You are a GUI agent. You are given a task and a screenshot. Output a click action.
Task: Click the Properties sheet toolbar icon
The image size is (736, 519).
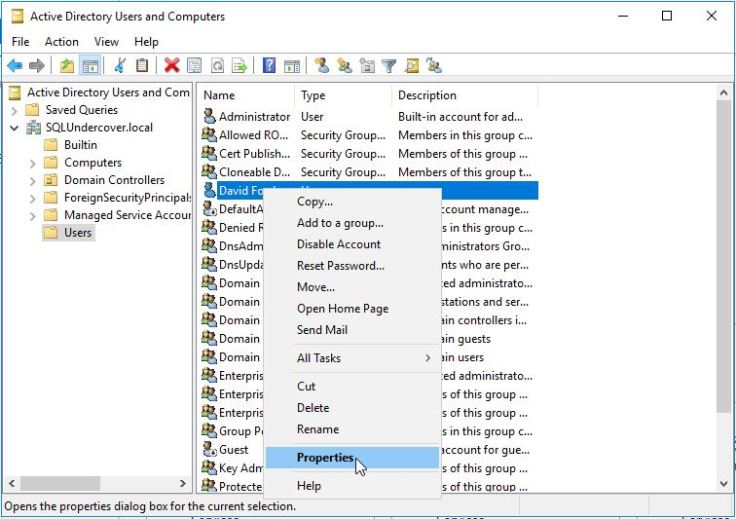tap(194, 66)
